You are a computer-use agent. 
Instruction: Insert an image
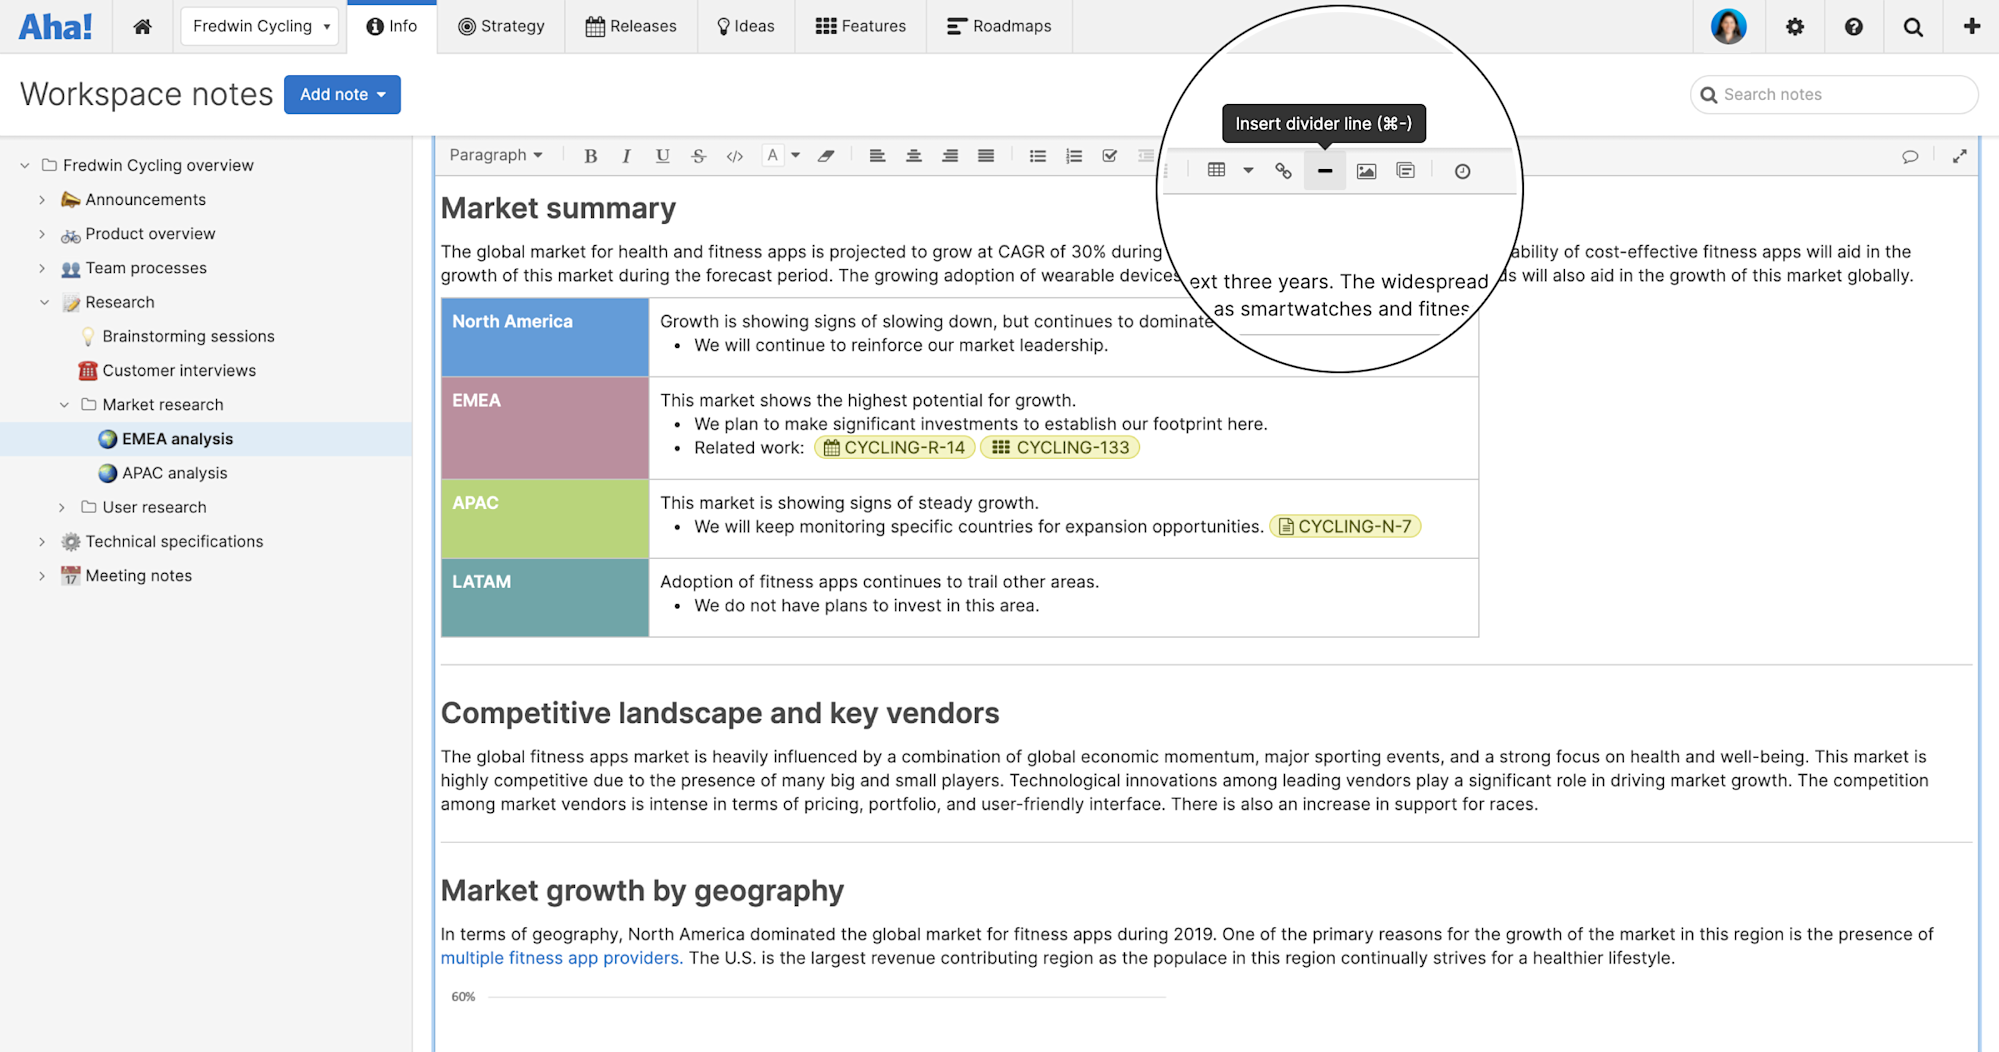pyautogui.click(x=1365, y=170)
